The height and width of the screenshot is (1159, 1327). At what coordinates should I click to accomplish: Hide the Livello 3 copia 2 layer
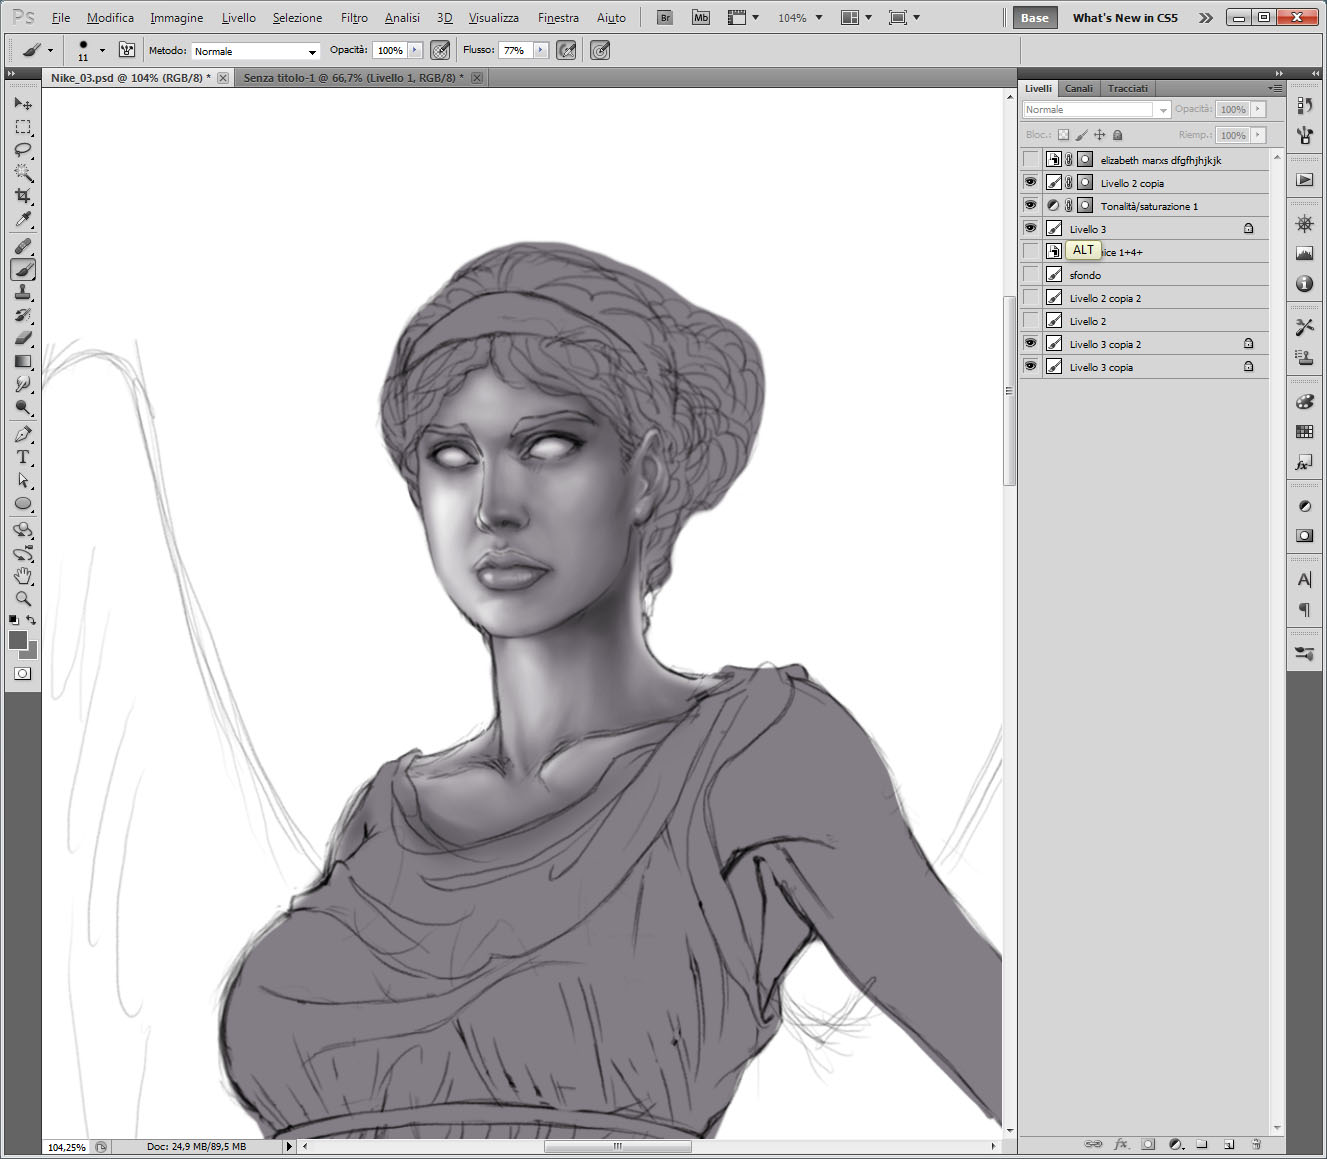[1030, 343]
